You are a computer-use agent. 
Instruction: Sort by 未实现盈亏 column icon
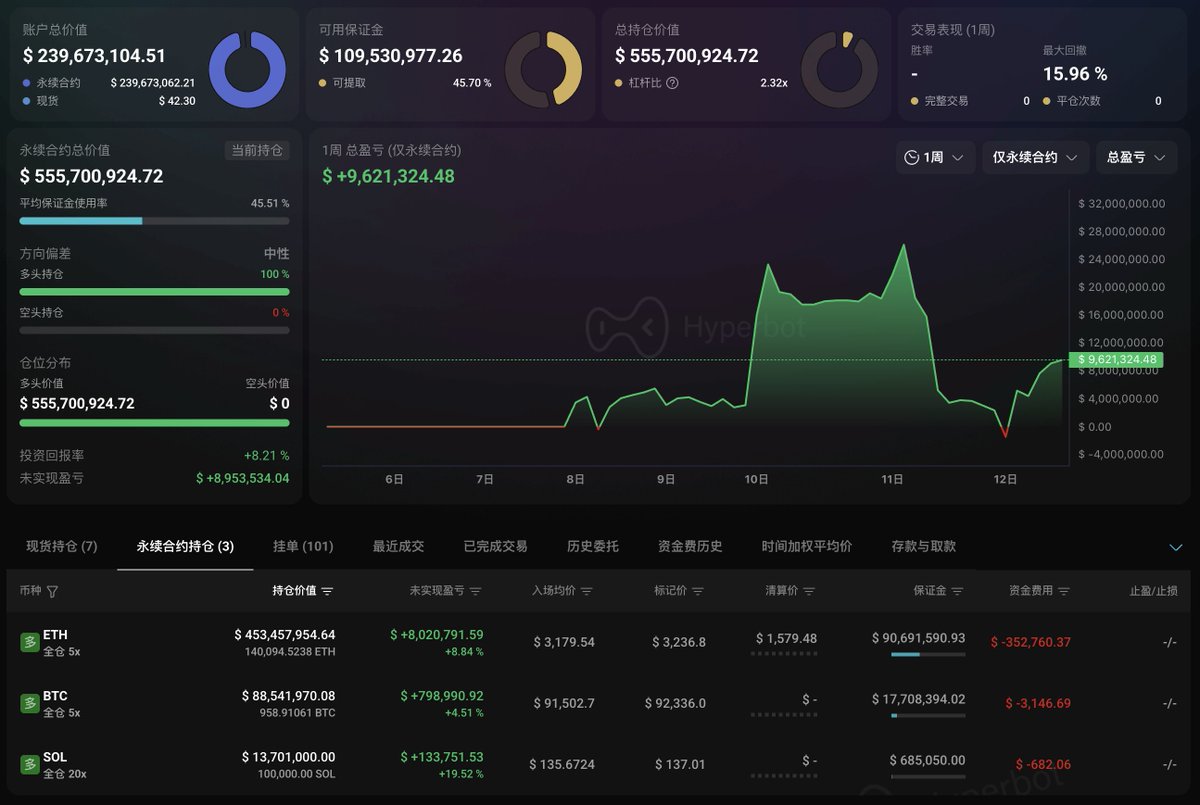click(475, 591)
